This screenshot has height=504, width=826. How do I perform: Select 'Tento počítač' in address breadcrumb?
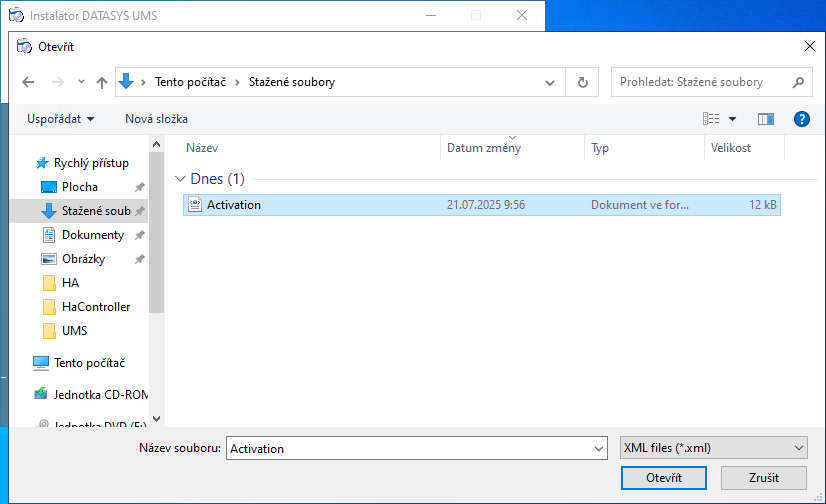(x=190, y=82)
